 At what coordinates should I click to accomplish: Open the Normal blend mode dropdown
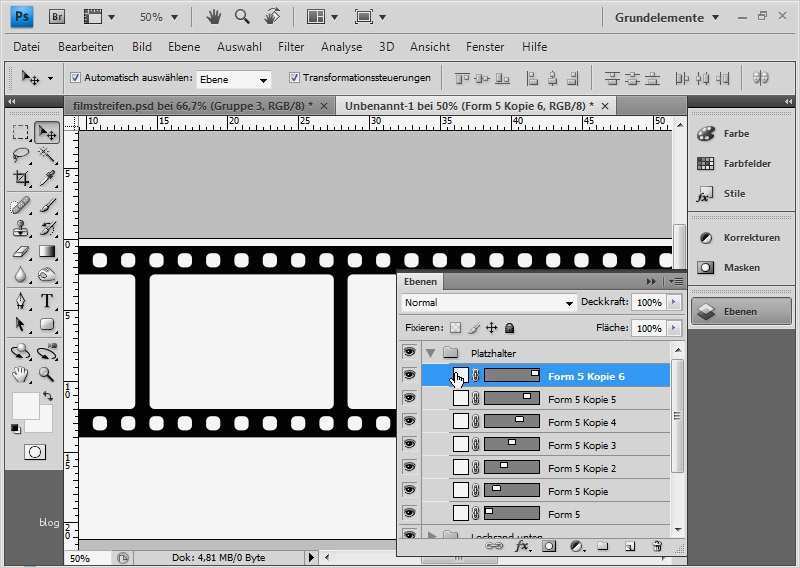click(x=489, y=303)
